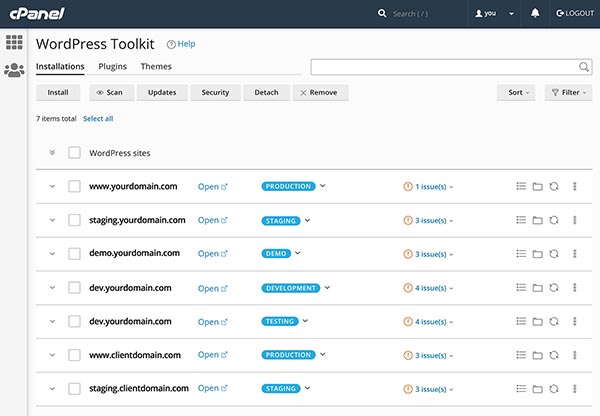Open folder icon for demo.yourdomain.com

coord(538,254)
